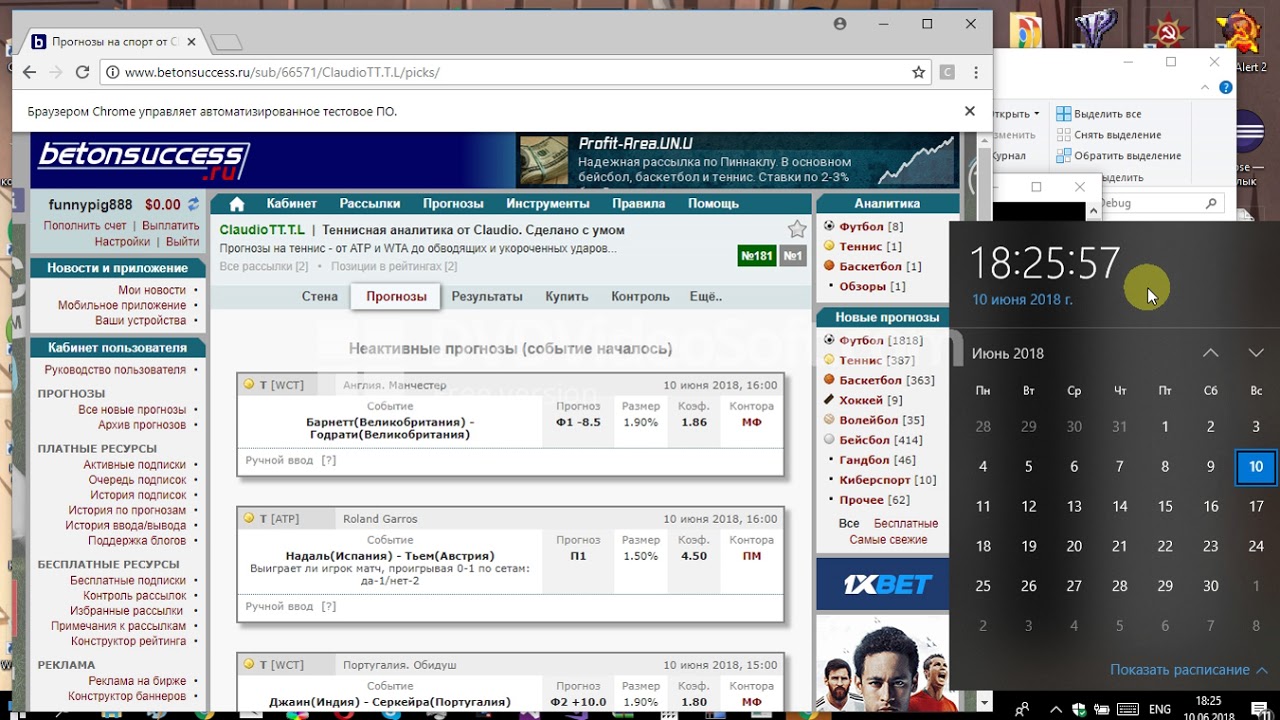This screenshot has width=1280, height=720.
Task: Select highlighted day 10 in calendar
Action: point(1256,466)
